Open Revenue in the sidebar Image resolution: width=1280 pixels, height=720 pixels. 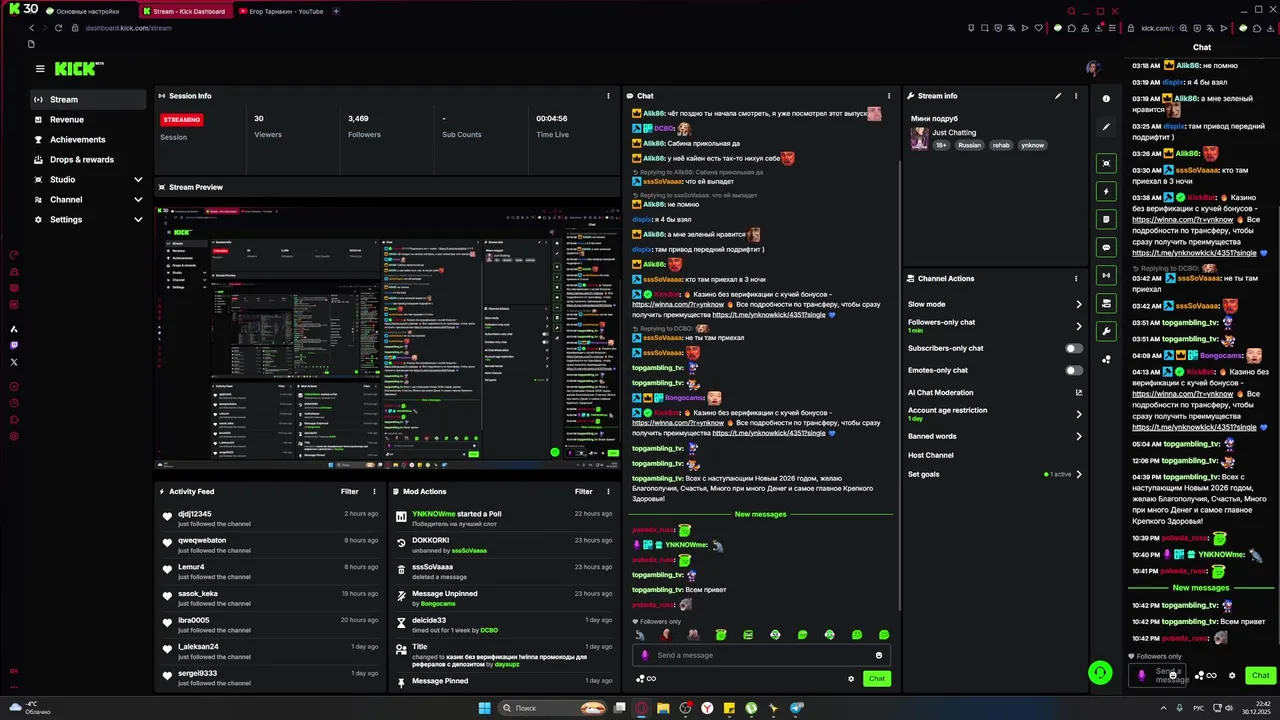tap(88, 119)
